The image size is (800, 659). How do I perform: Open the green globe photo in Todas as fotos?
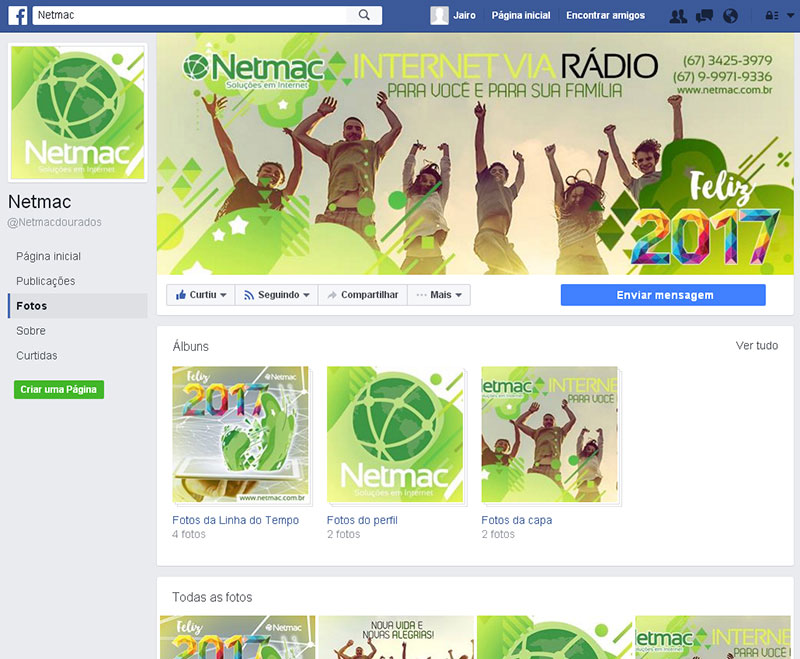(555, 637)
